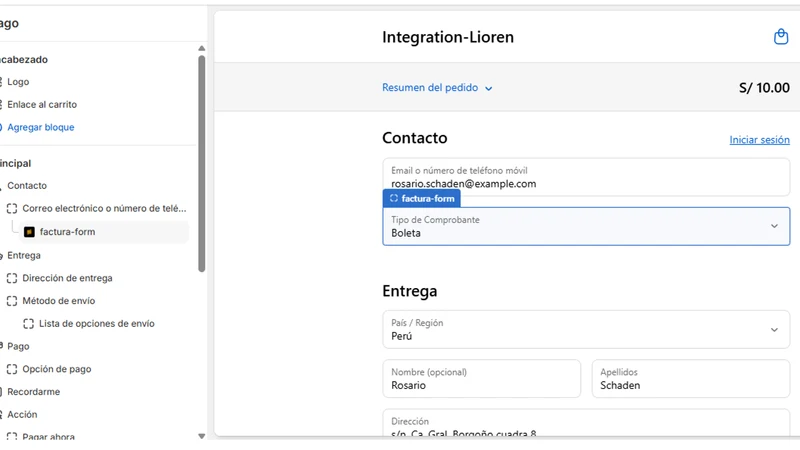Image resolution: width=800 pixels, height=450 pixels.
Task: Click sidebar scrollbar down arrow
Action: click(x=202, y=436)
